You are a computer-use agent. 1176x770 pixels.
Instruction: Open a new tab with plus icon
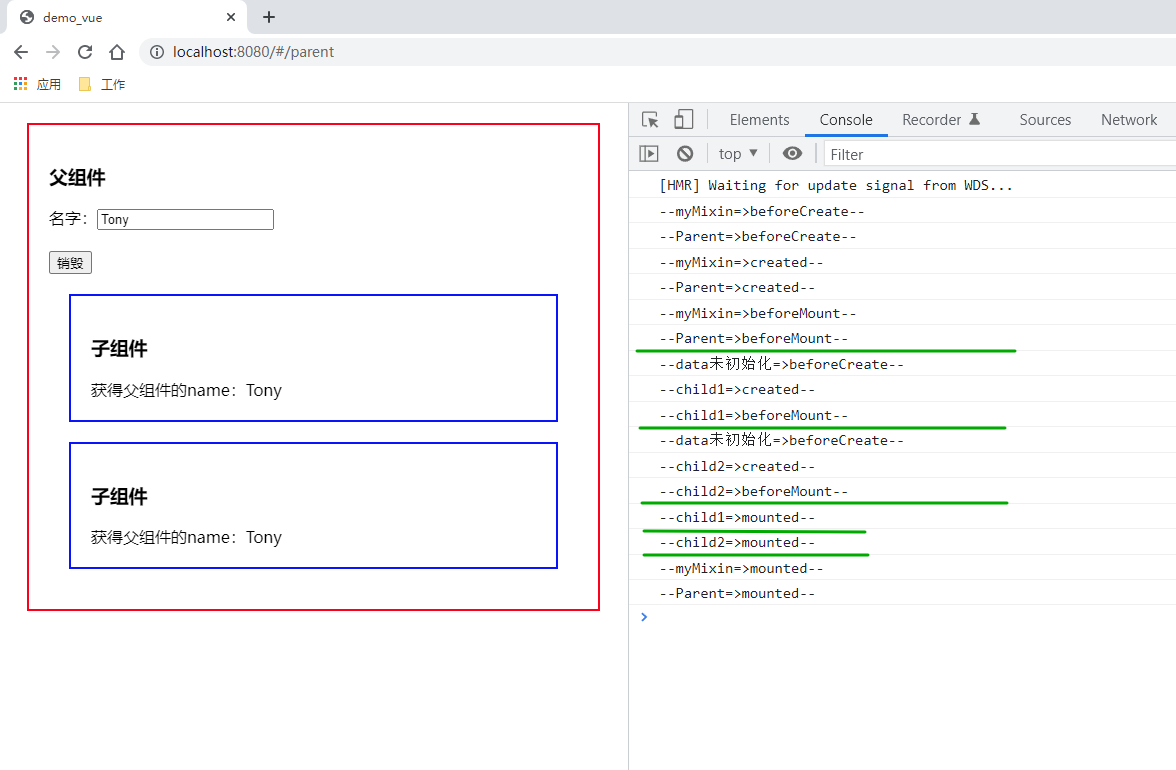pyautogui.click(x=268, y=16)
